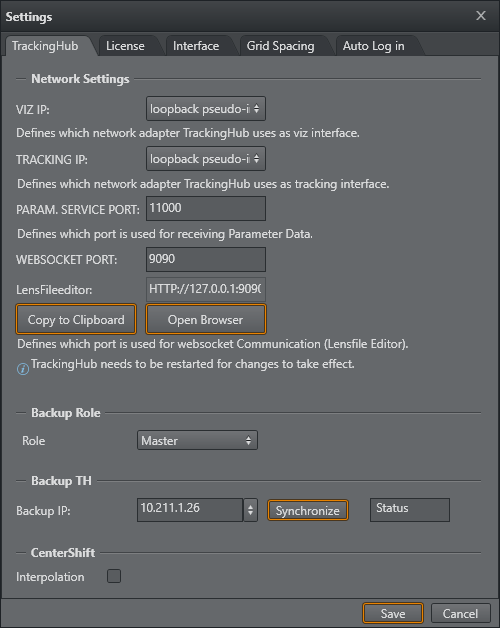The image size is (500, 628).
Task: Click the Open Browser button
Action: click(206, 320)
